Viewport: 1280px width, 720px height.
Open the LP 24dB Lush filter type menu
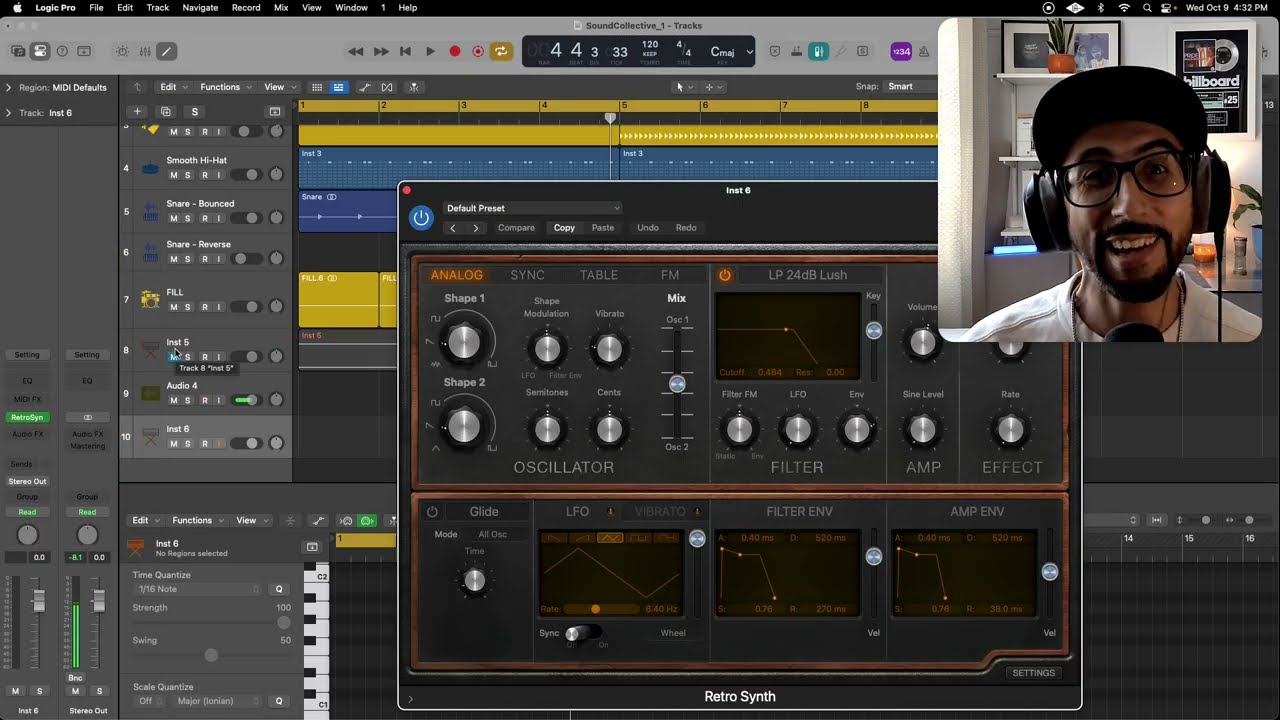pyautogui.click(x=808, y=275)
